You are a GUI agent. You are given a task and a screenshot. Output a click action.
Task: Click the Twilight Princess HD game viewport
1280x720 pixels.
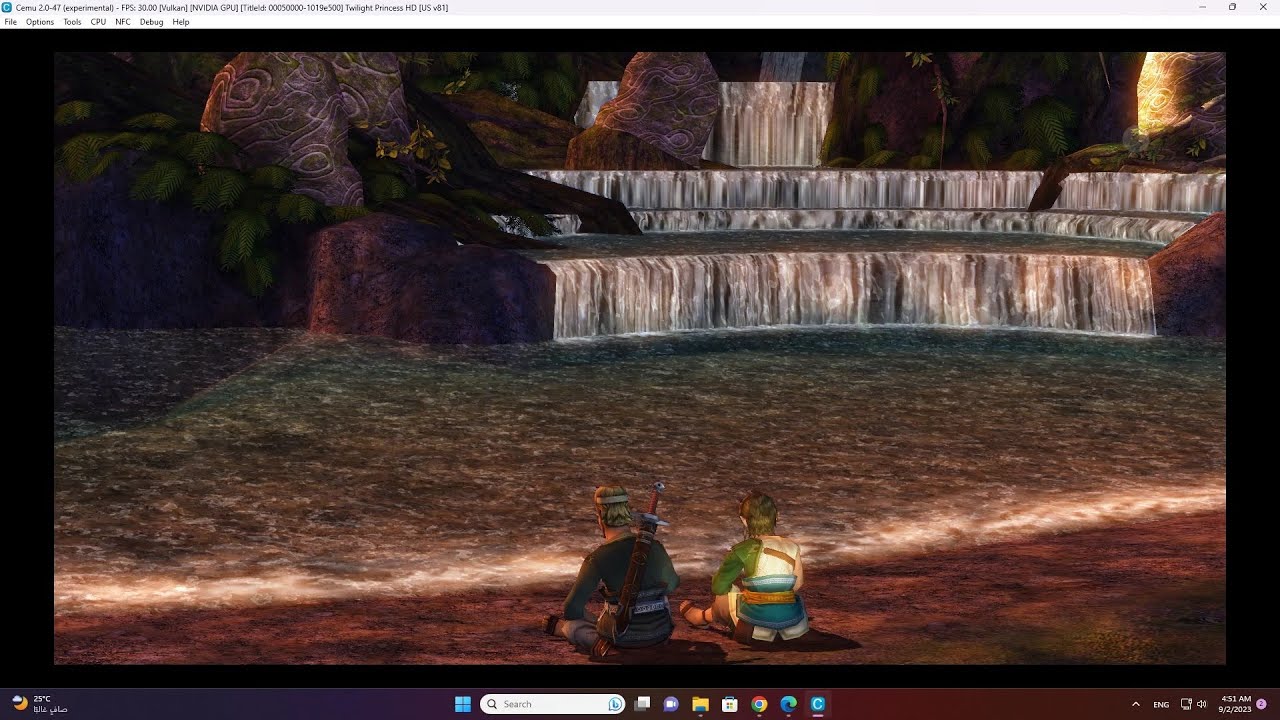click(x=640, y=358)
